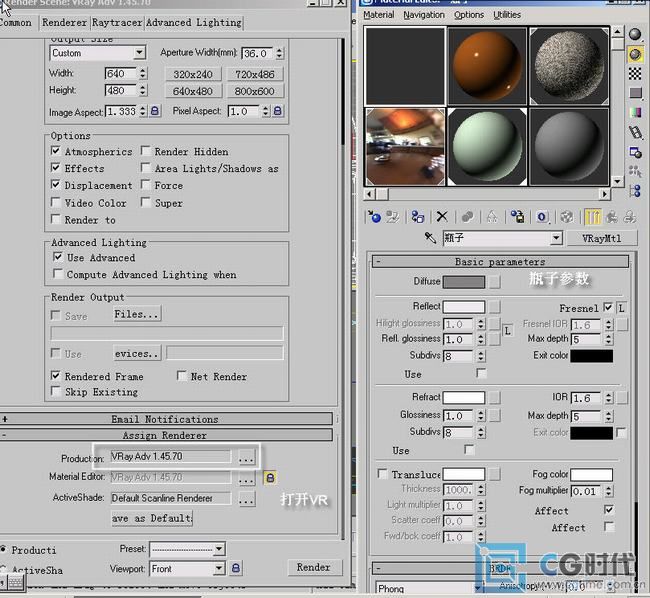Open the Viewport Front dropdown
Screen dimensions: 650x598
[x=219, y=568]
